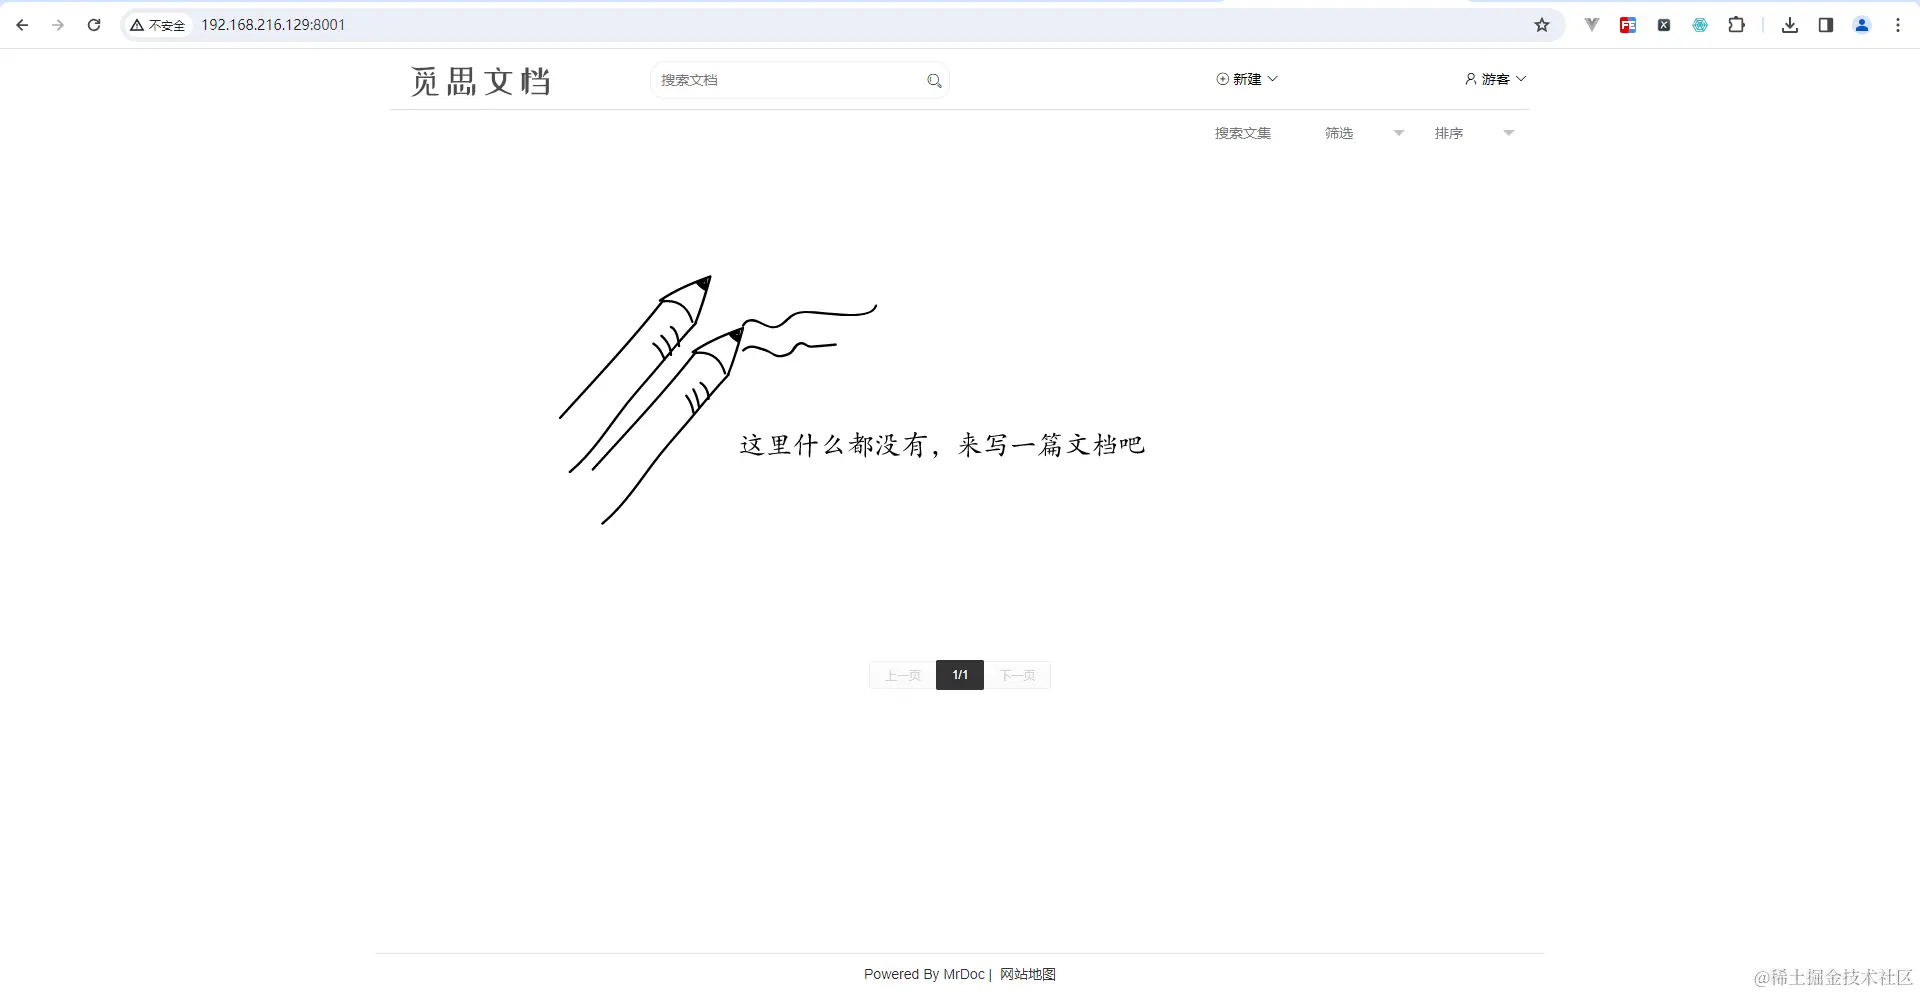
Task: Click the 不安全 site security indicator
Action: point(156,25)
